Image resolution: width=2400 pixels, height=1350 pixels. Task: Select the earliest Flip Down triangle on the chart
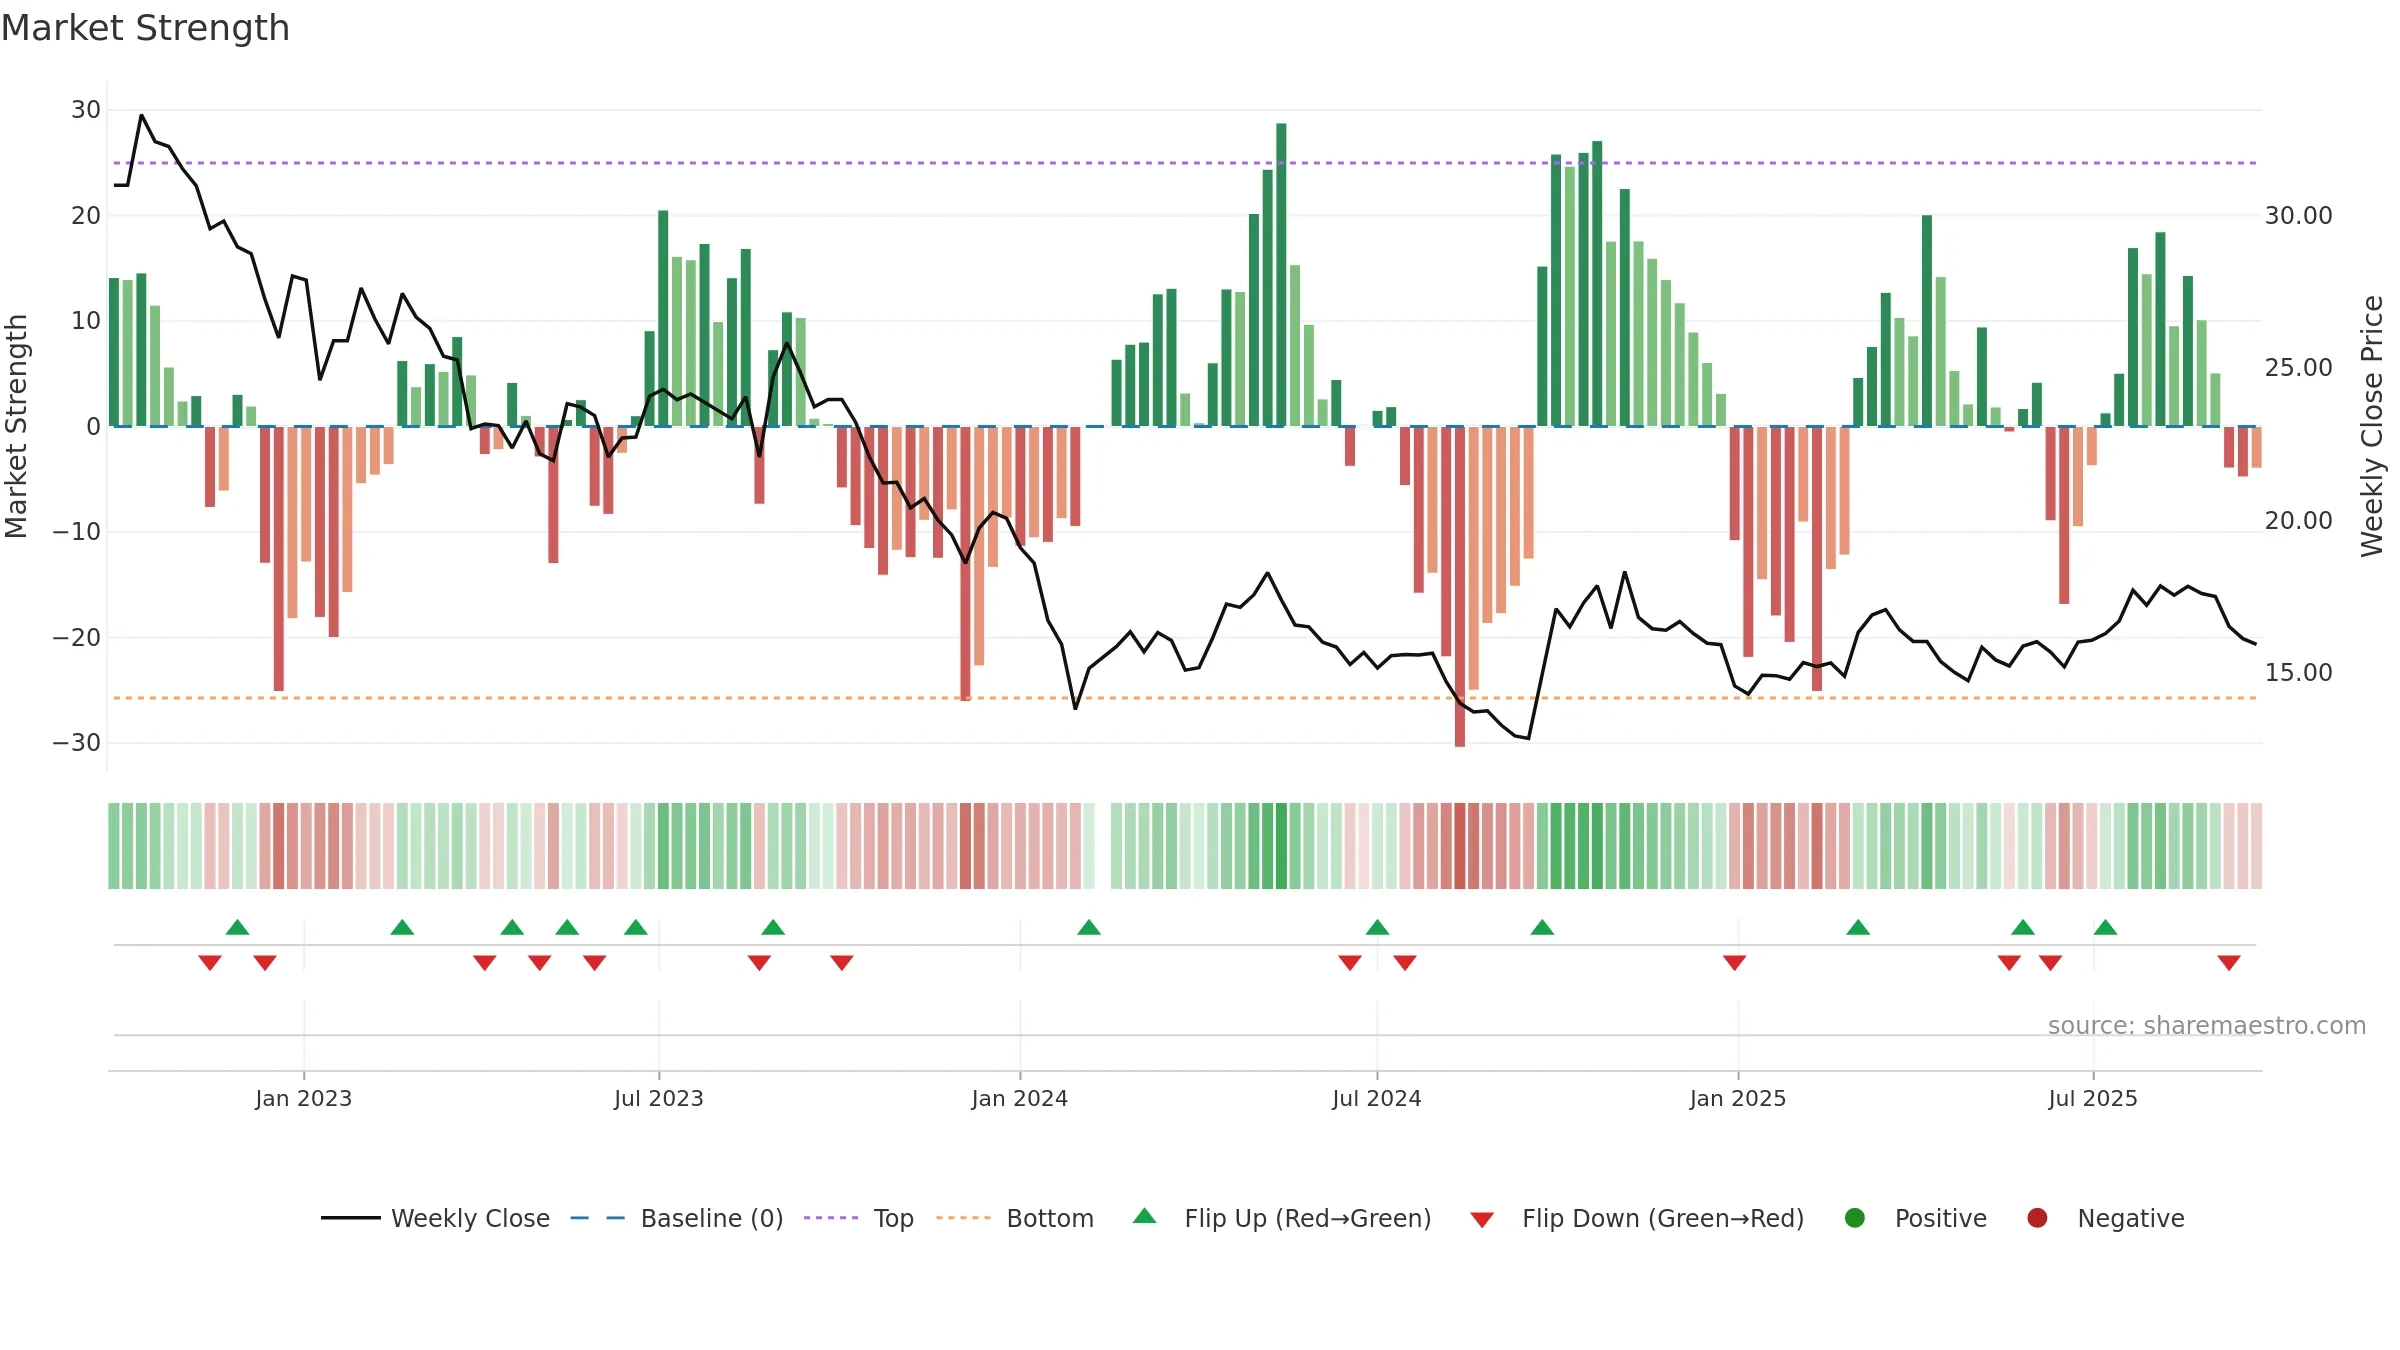tap(210, 962)
